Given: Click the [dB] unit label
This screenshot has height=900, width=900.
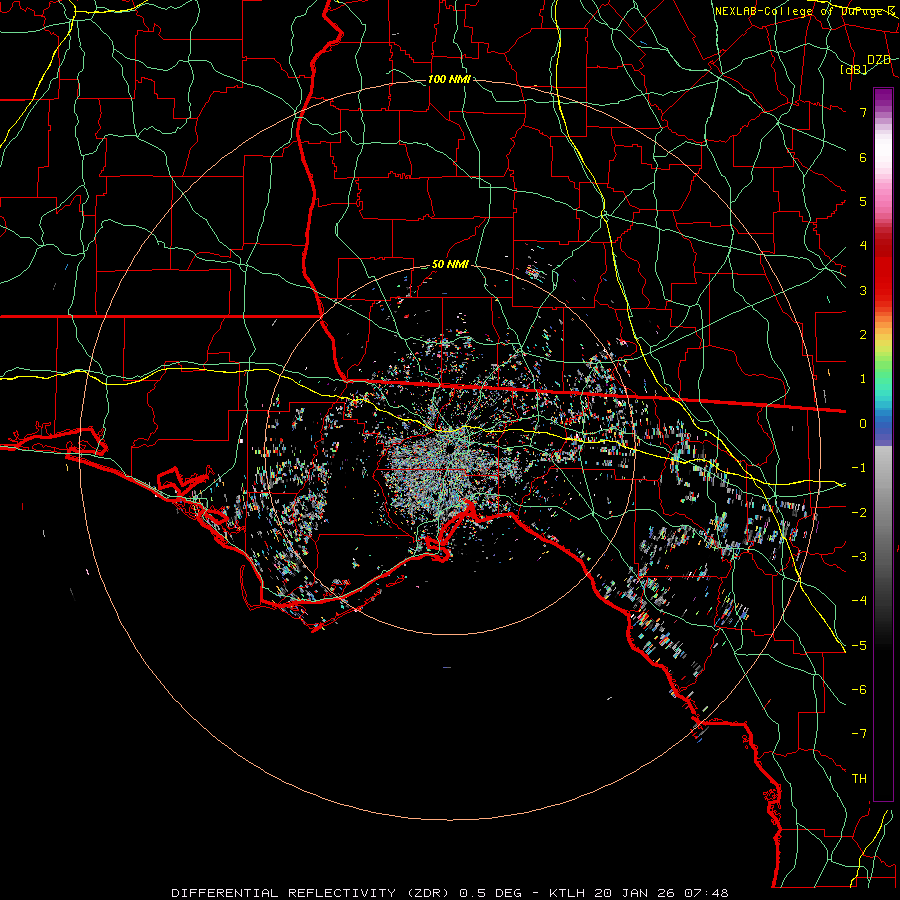Looking at the screenshot, I should 854,70.
